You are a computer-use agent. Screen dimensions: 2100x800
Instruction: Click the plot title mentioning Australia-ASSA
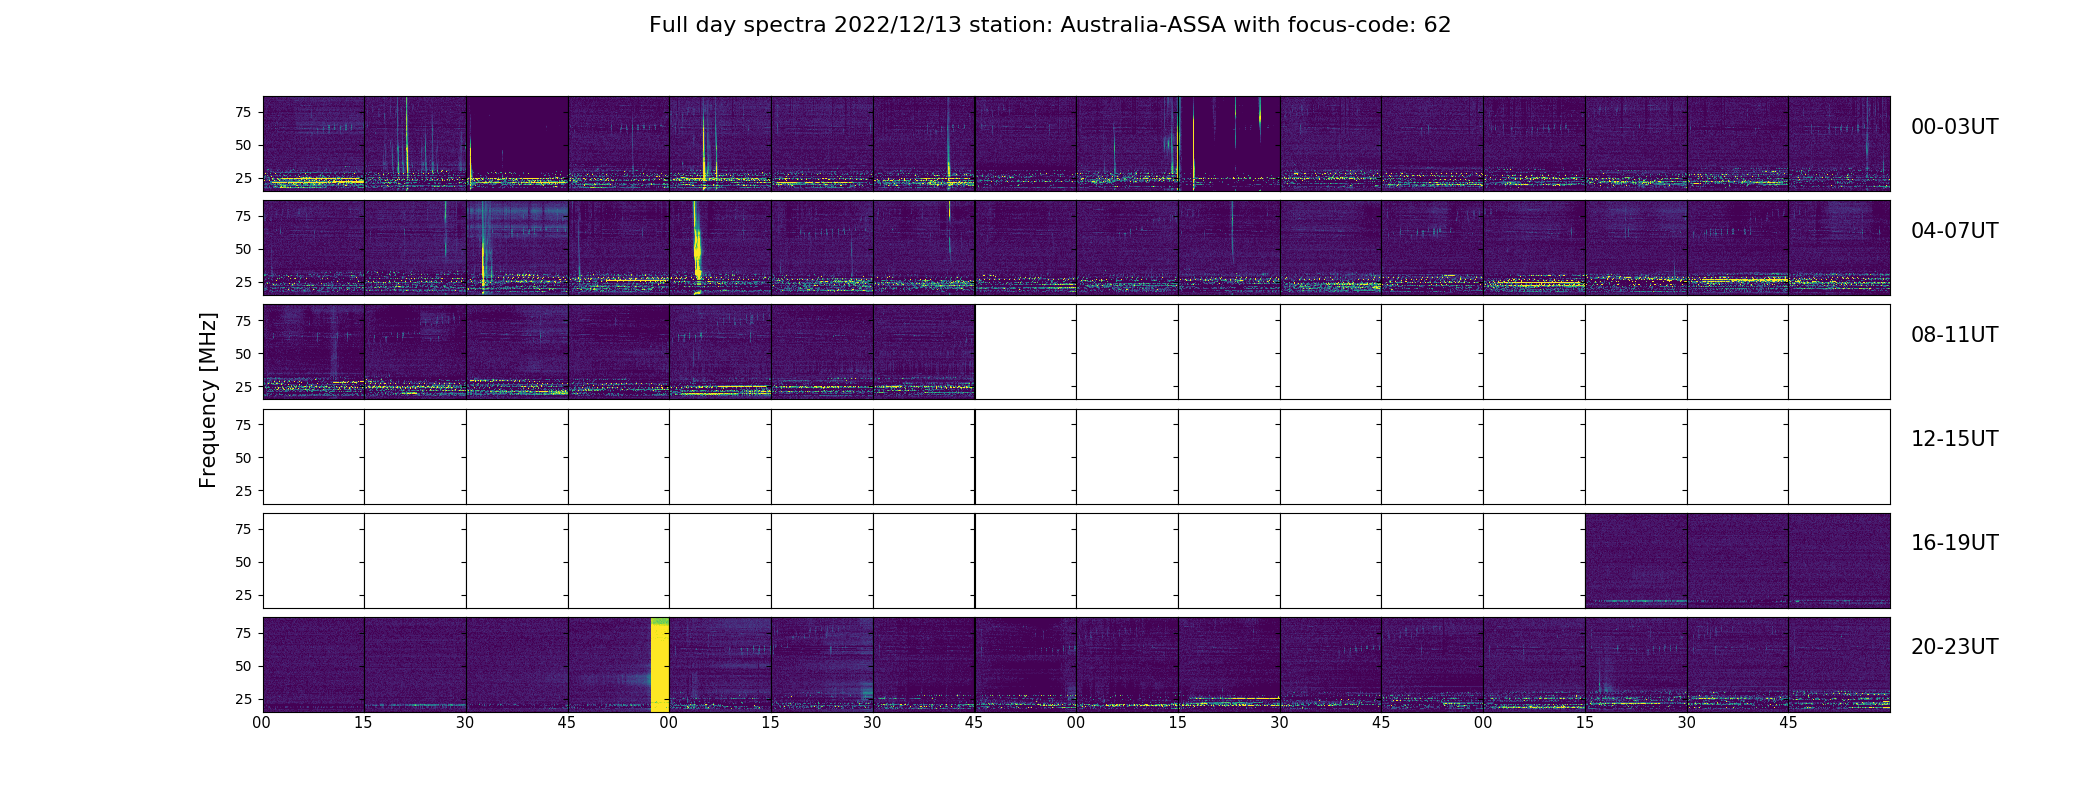pos(1050,25)
